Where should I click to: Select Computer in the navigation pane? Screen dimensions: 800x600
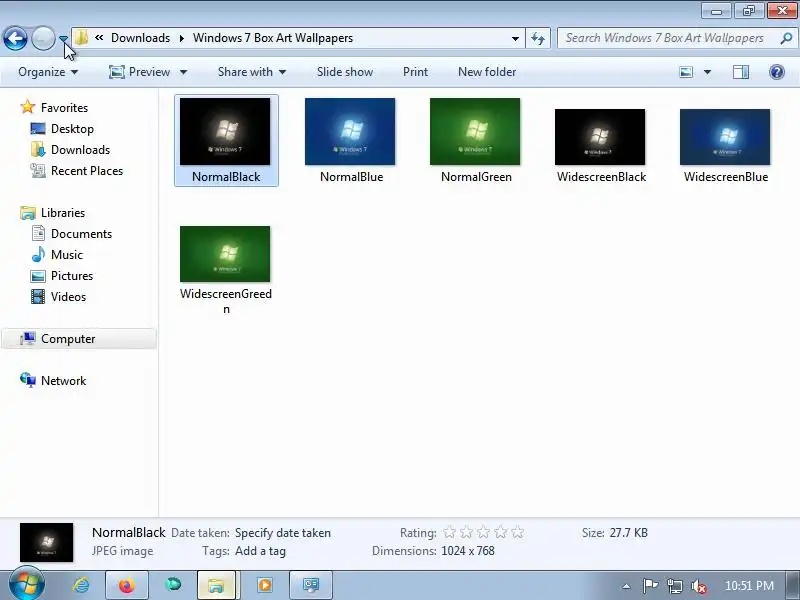[x=79, y=339]
